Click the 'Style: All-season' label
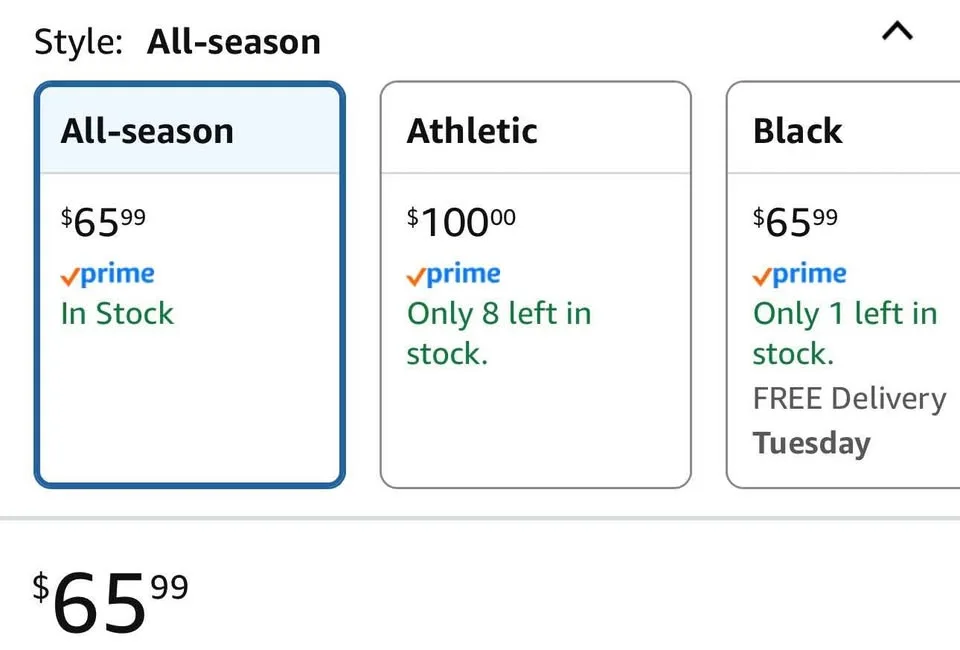 [178, 42]
